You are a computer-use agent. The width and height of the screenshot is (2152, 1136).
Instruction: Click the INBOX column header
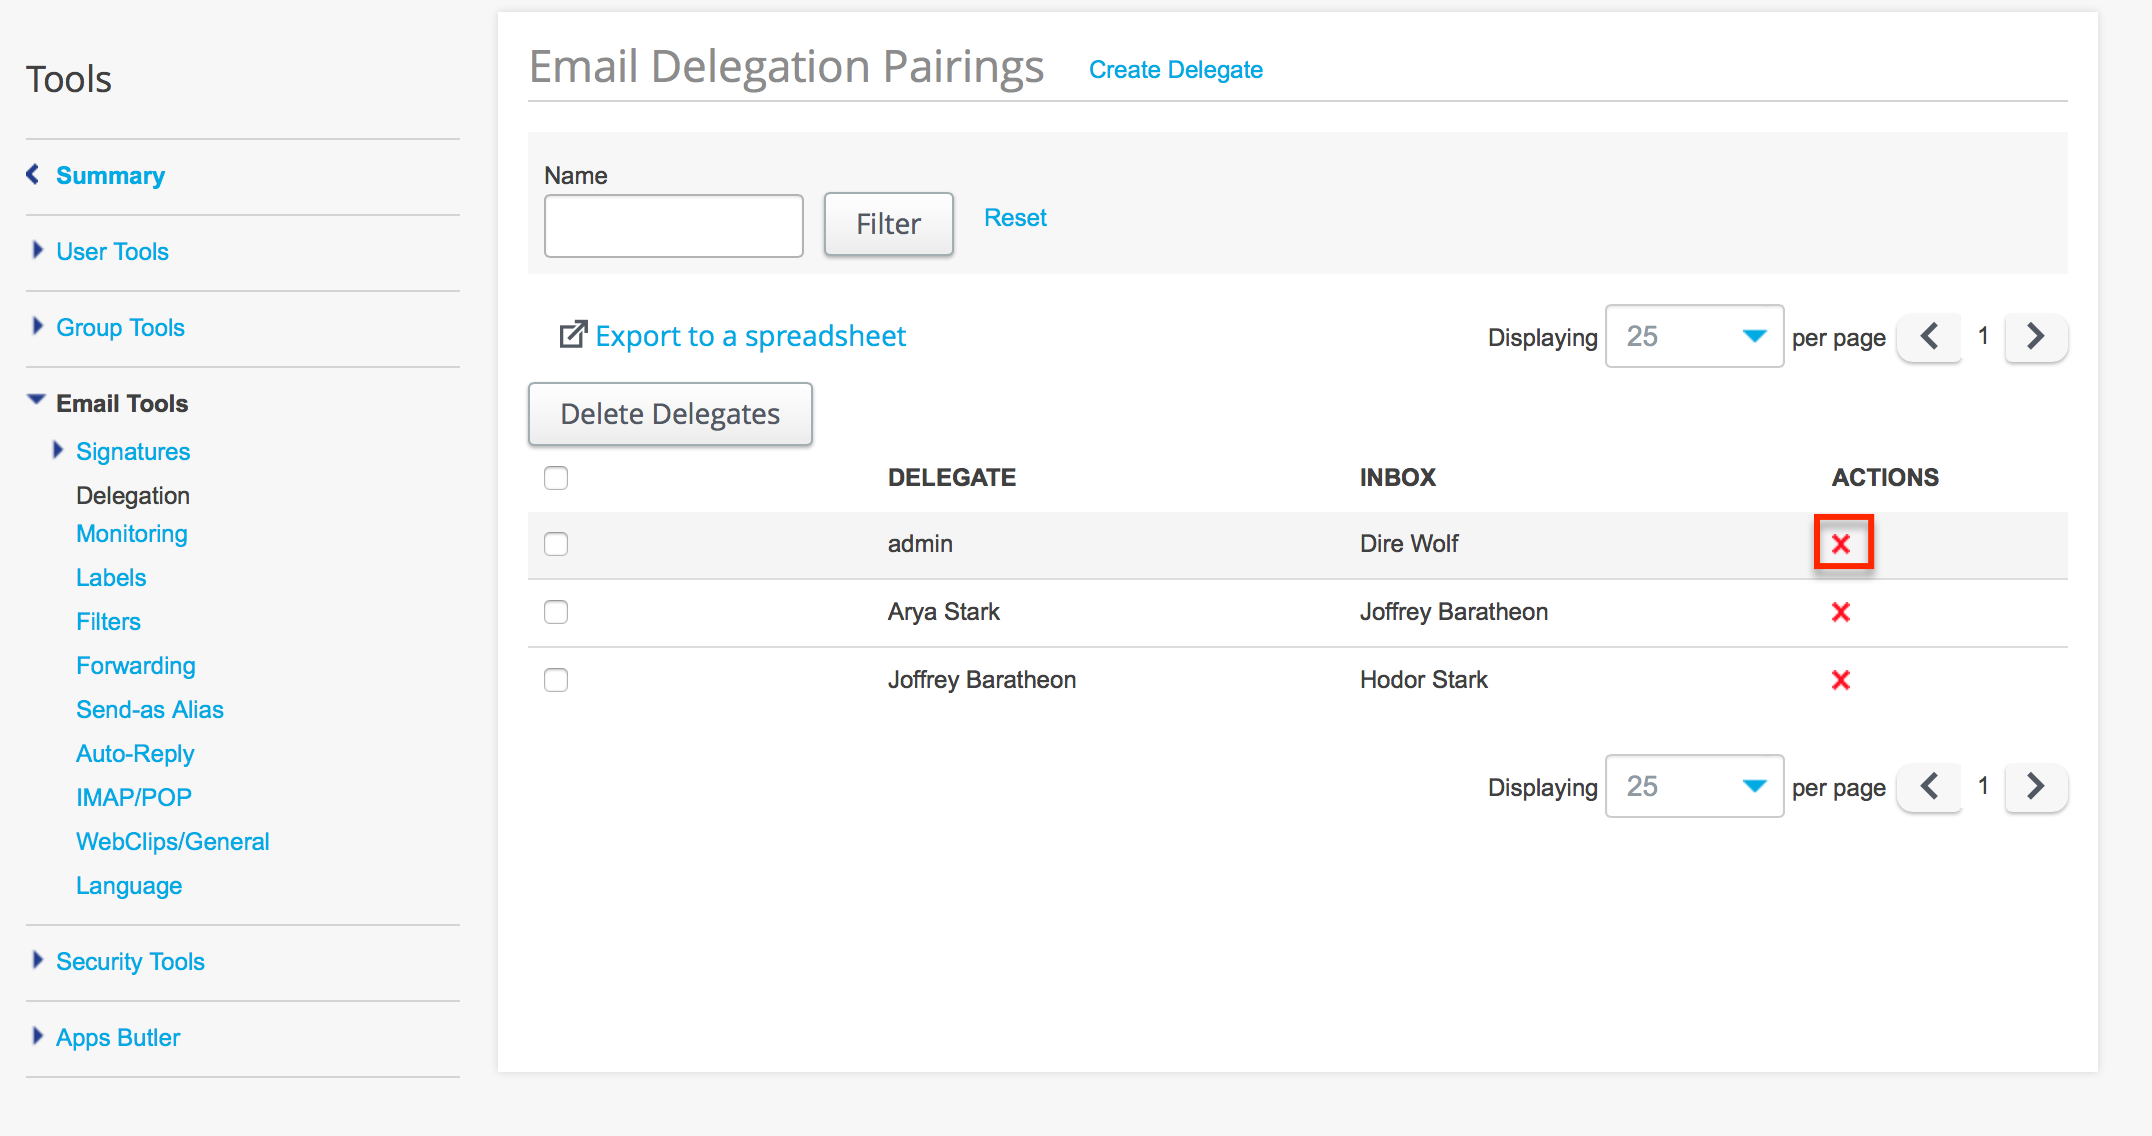[1398, 478]
